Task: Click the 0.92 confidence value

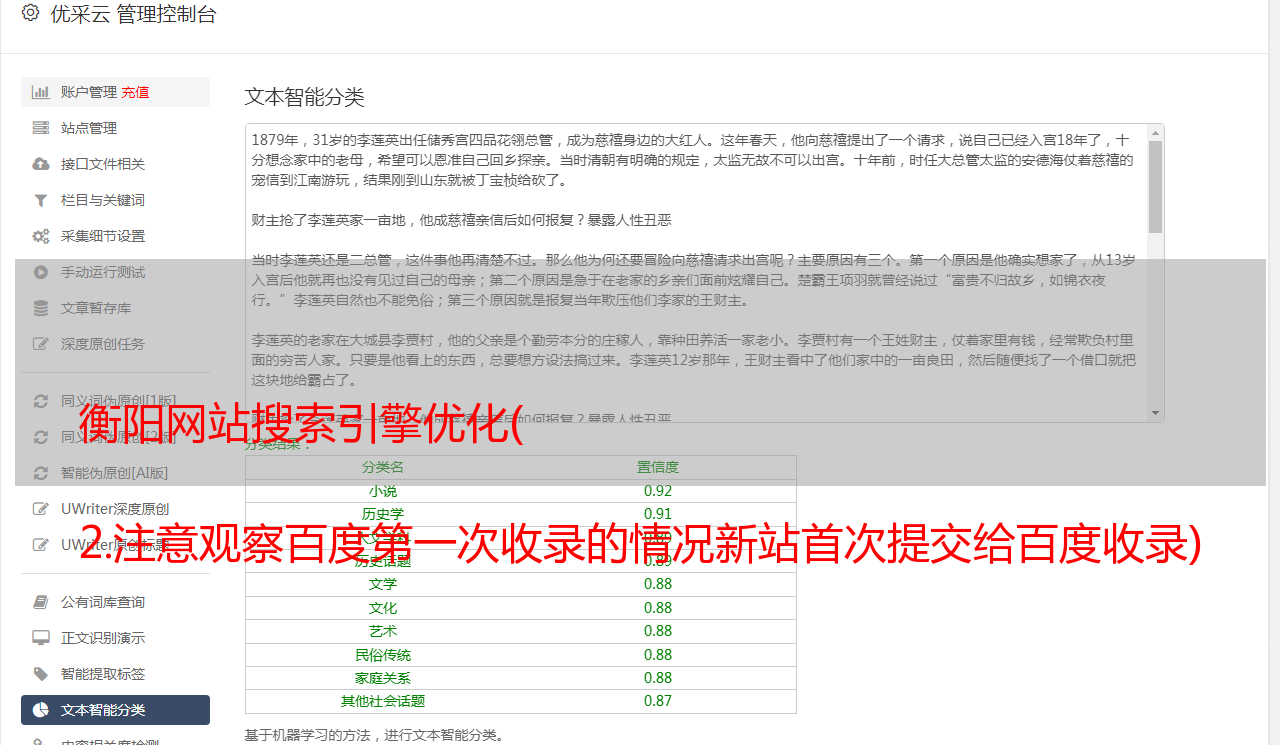Action: point(658,491)
